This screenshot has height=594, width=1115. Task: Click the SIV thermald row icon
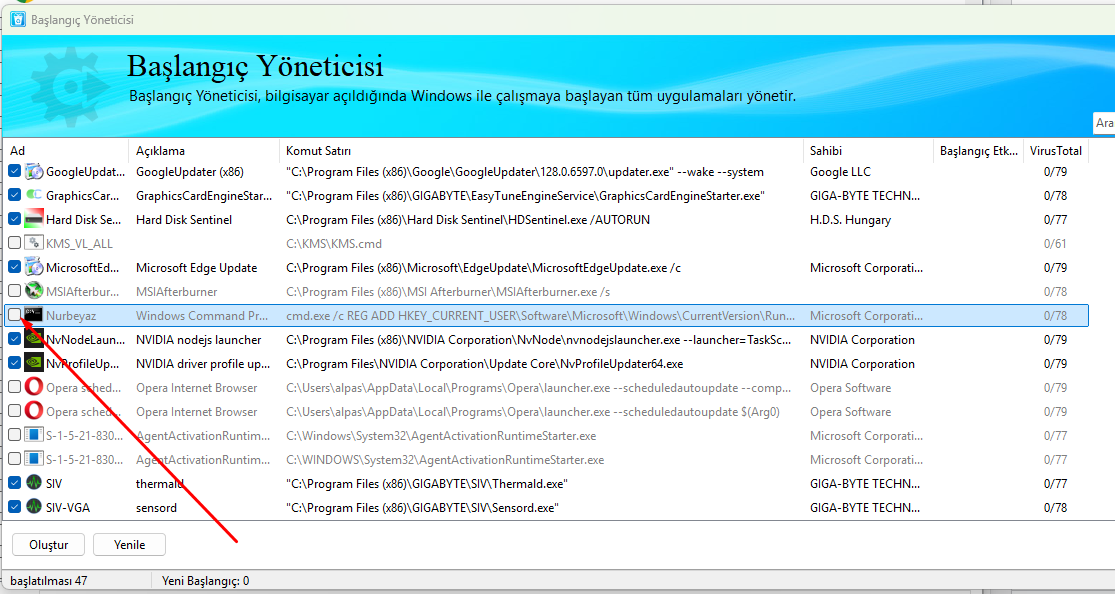coord(33,484)
